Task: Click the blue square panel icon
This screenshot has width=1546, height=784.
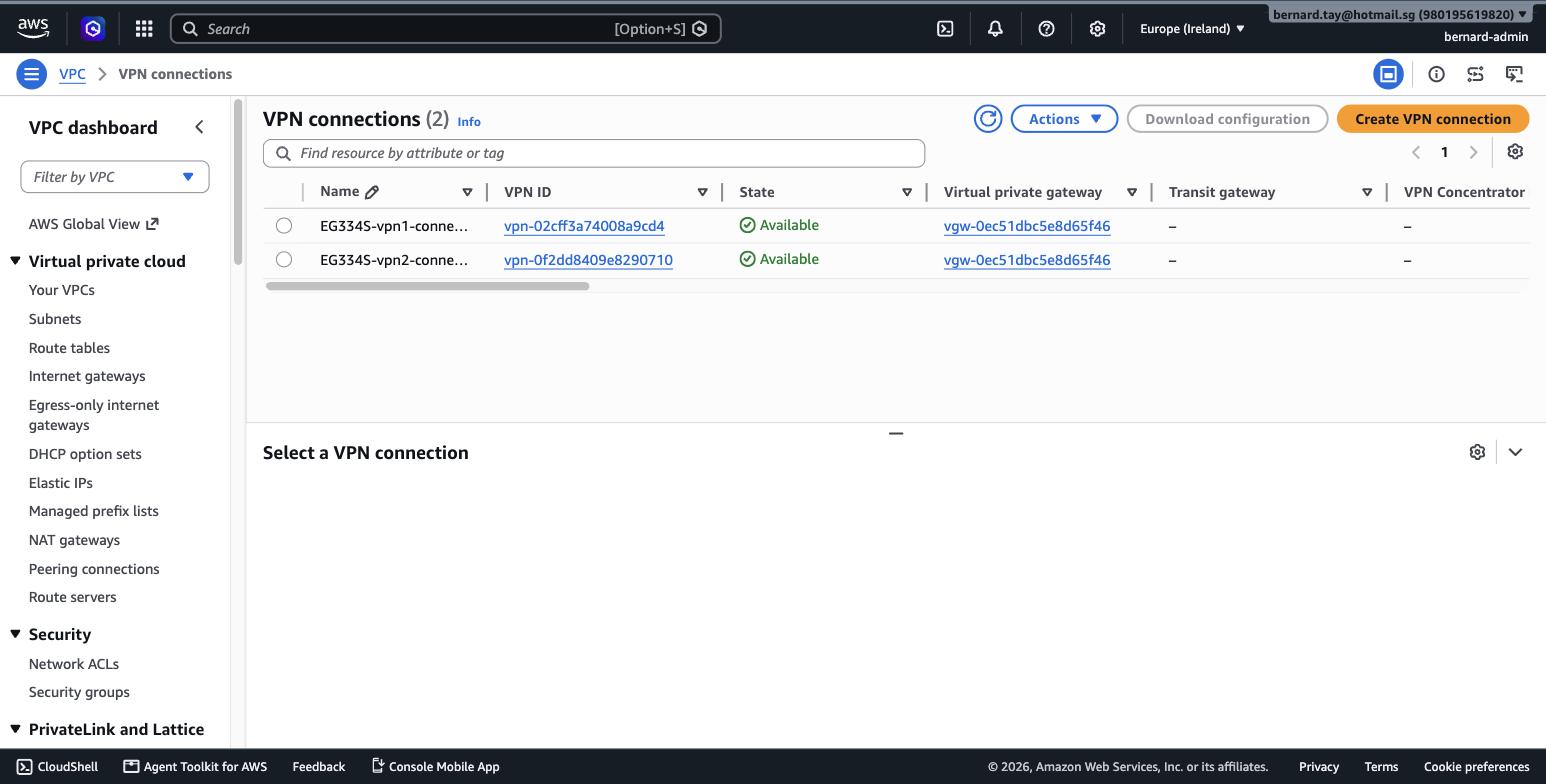Action: tap(1388, 74)
